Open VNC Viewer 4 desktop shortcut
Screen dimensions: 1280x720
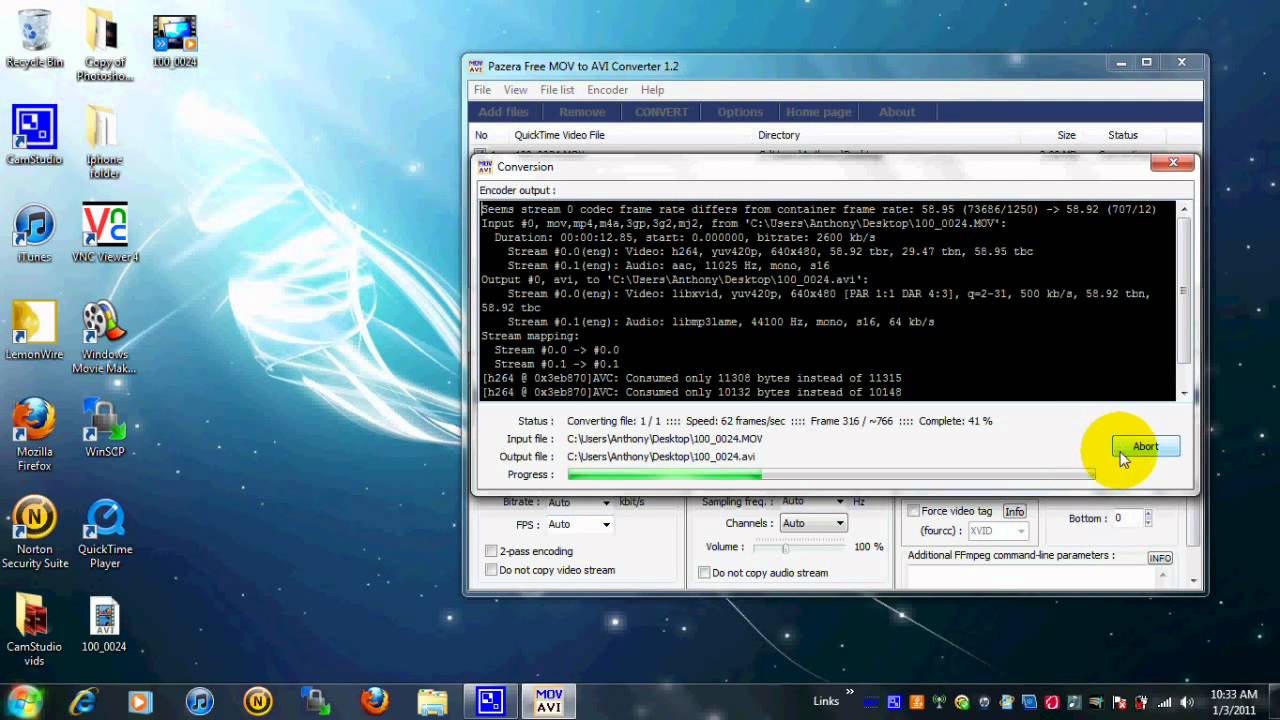pyautogui.click(x=105, y=234)
